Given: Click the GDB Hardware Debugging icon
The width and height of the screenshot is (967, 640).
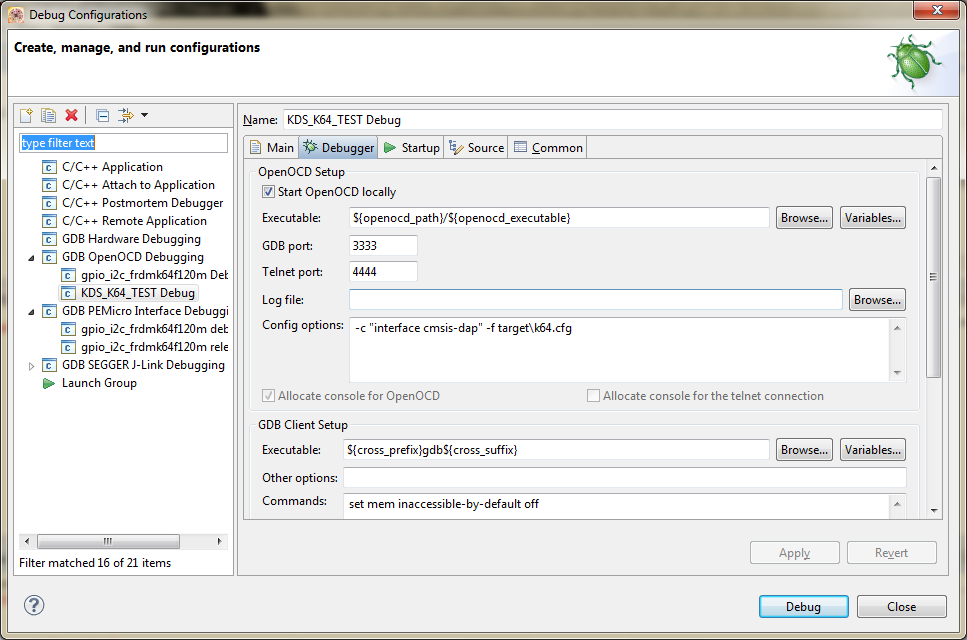Looking at the screenshot, I should pyautogui.click(x=49, y=239).
